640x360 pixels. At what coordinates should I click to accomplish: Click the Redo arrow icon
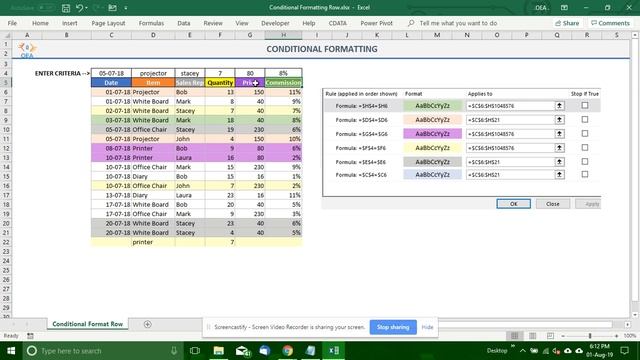pos(97,8)
